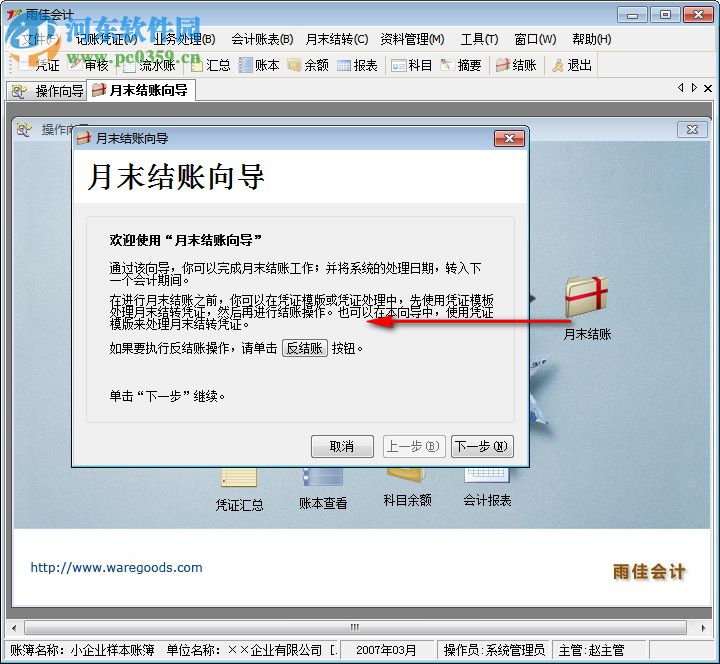
Task: Click the scrollbar left arrow
Action: point(14,628)
